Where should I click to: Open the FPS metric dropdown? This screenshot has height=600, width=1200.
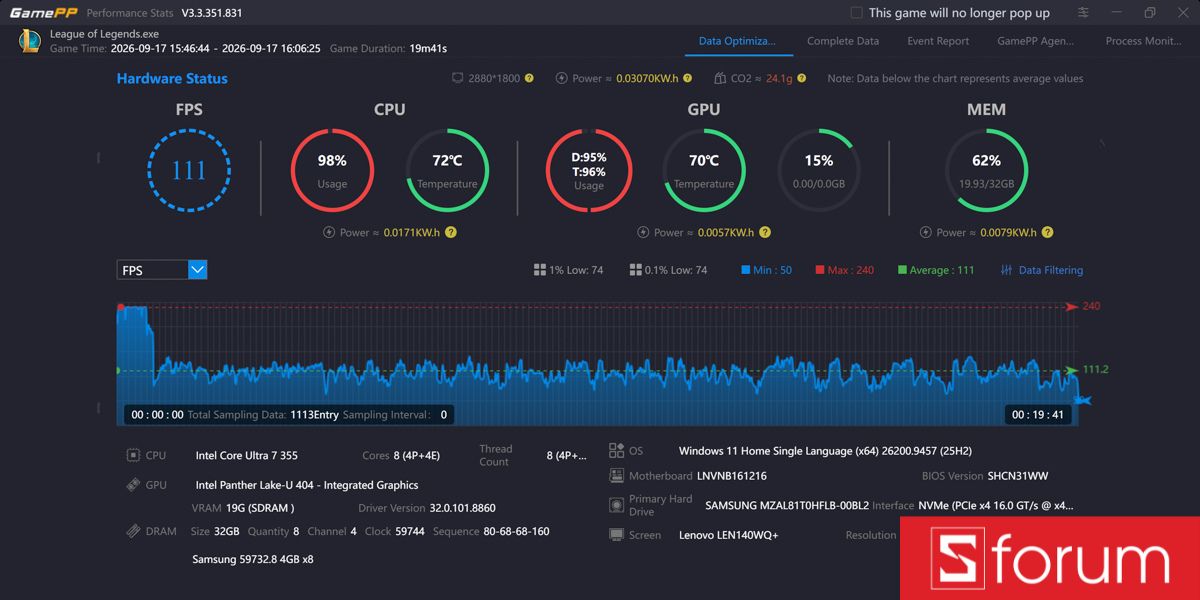point(162,270)
